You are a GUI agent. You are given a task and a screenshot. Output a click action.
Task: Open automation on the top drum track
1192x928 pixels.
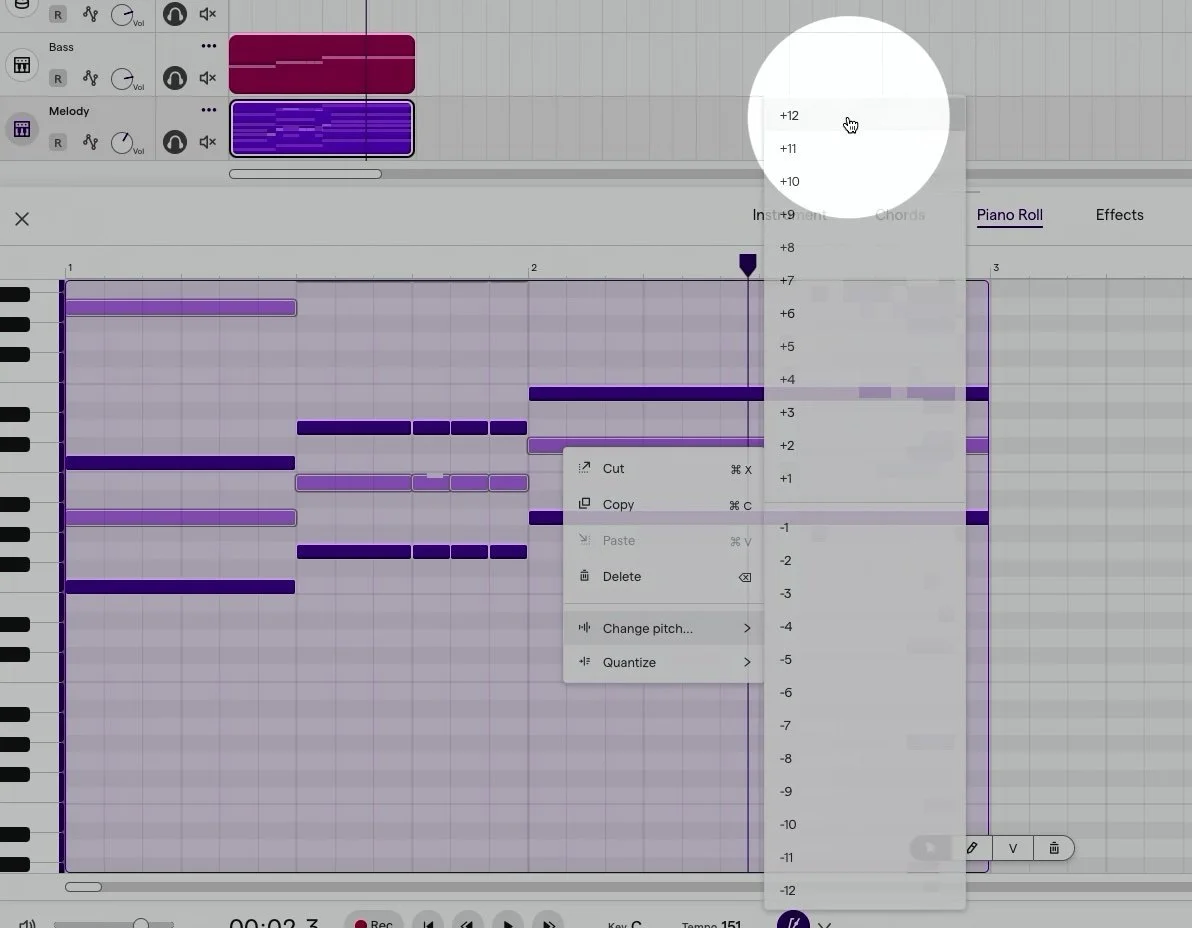[x=90, y=14]
